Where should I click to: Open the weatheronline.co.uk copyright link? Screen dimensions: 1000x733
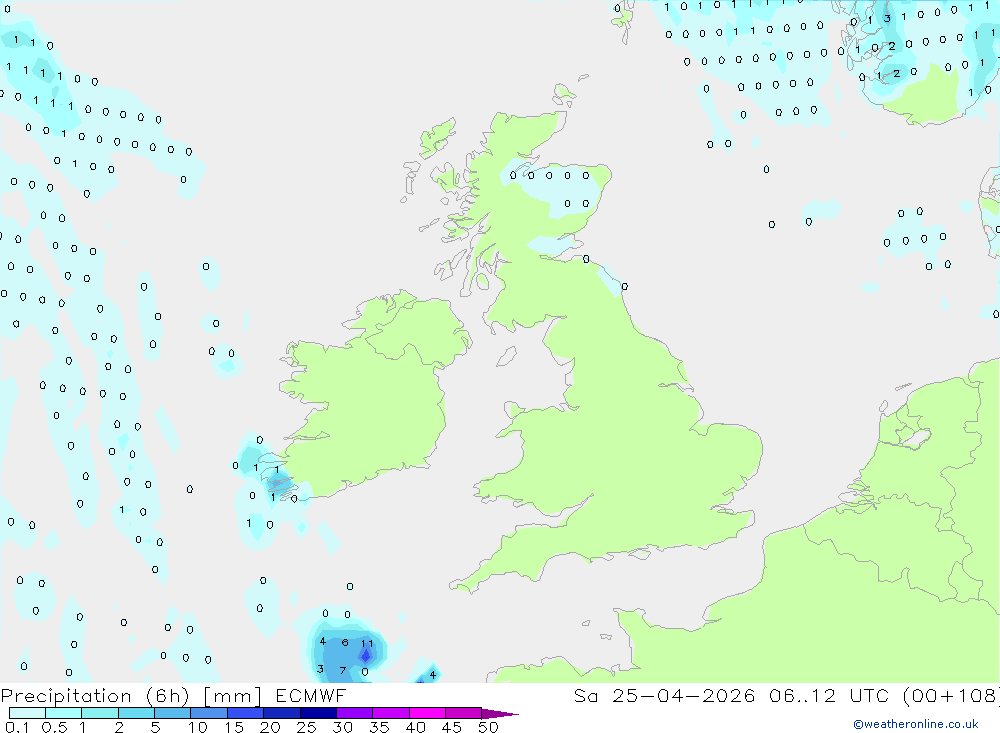(916, 724)
